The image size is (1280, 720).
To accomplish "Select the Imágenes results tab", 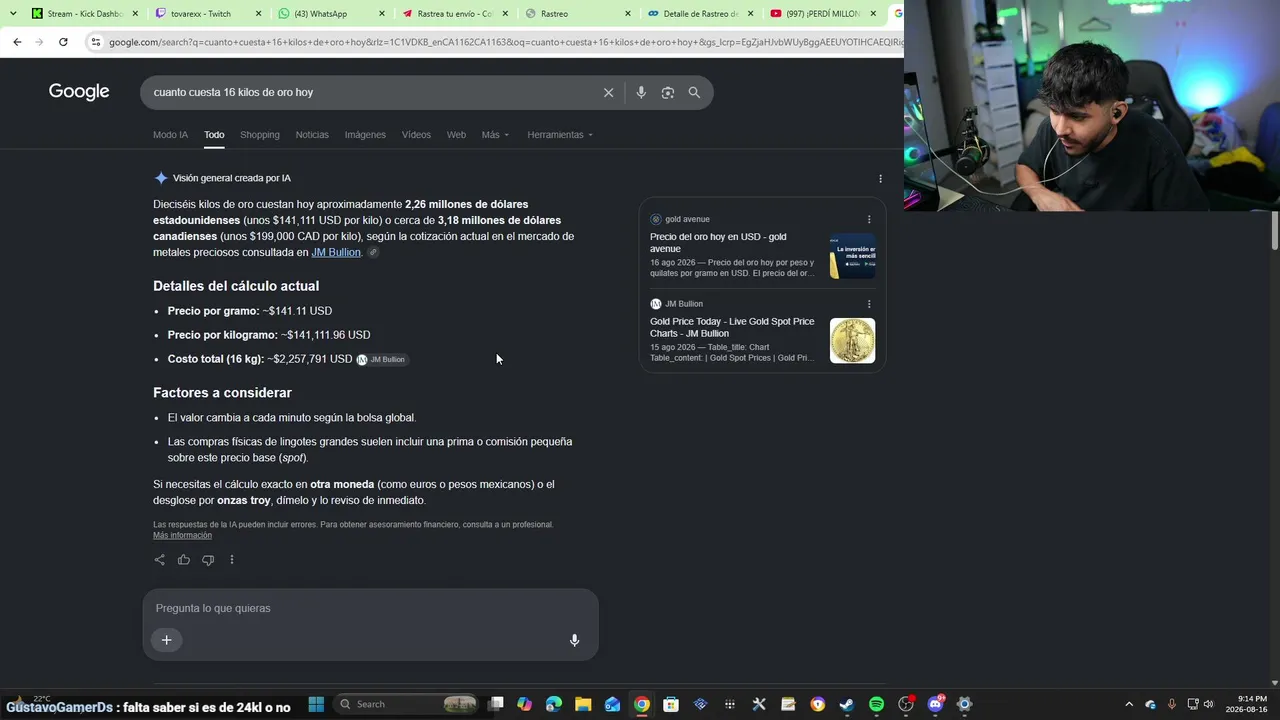I will (x=365, y=135).
